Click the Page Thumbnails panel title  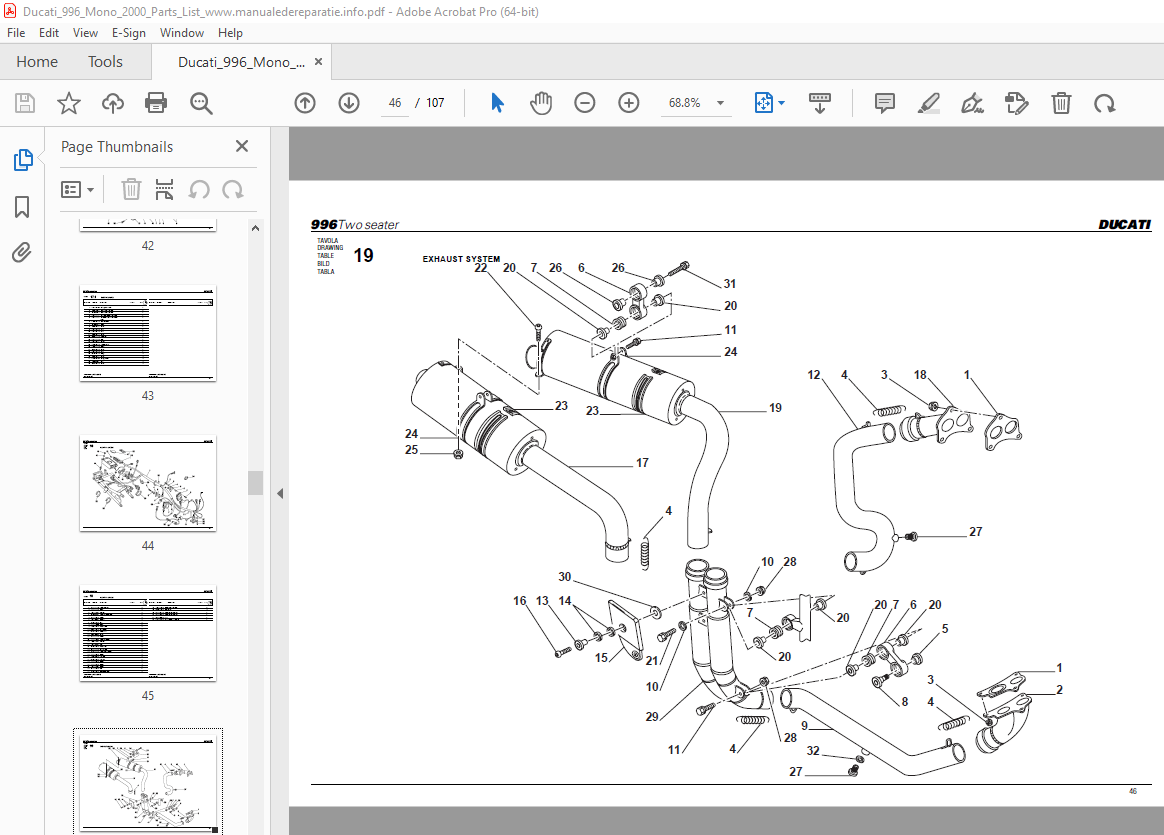click(x=117, y=147)
